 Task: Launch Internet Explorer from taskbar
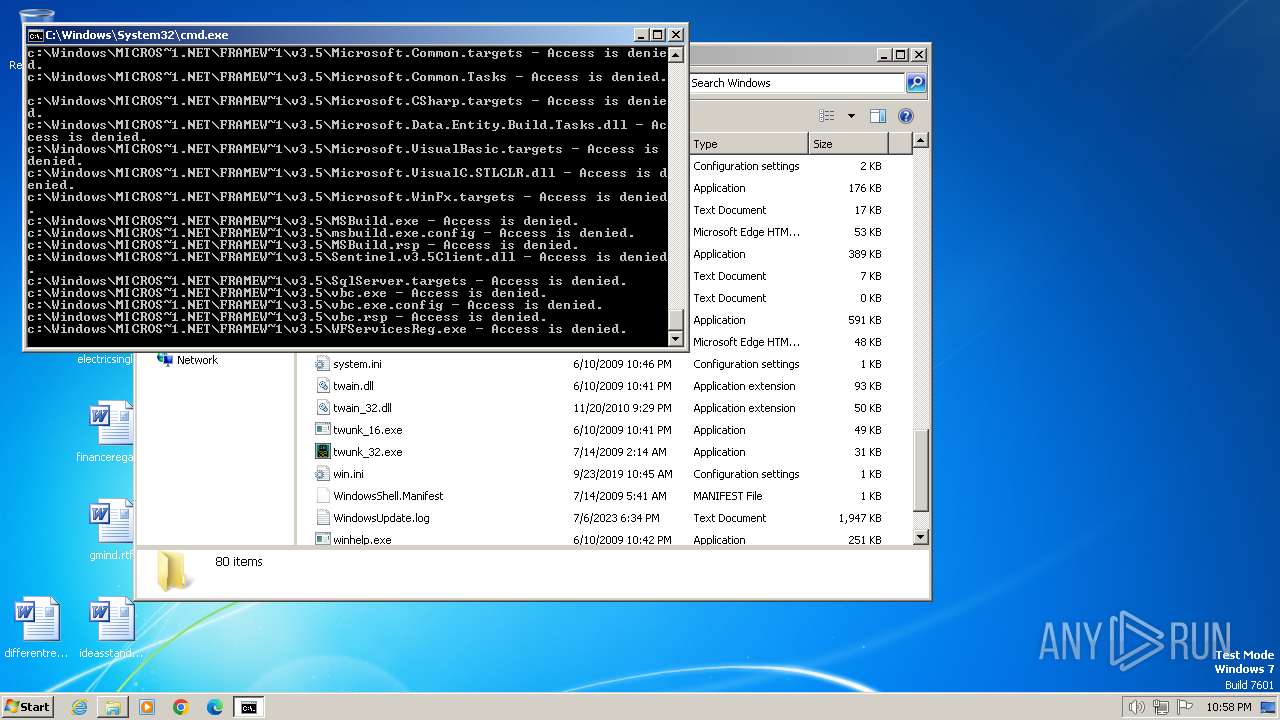point(79,707)
